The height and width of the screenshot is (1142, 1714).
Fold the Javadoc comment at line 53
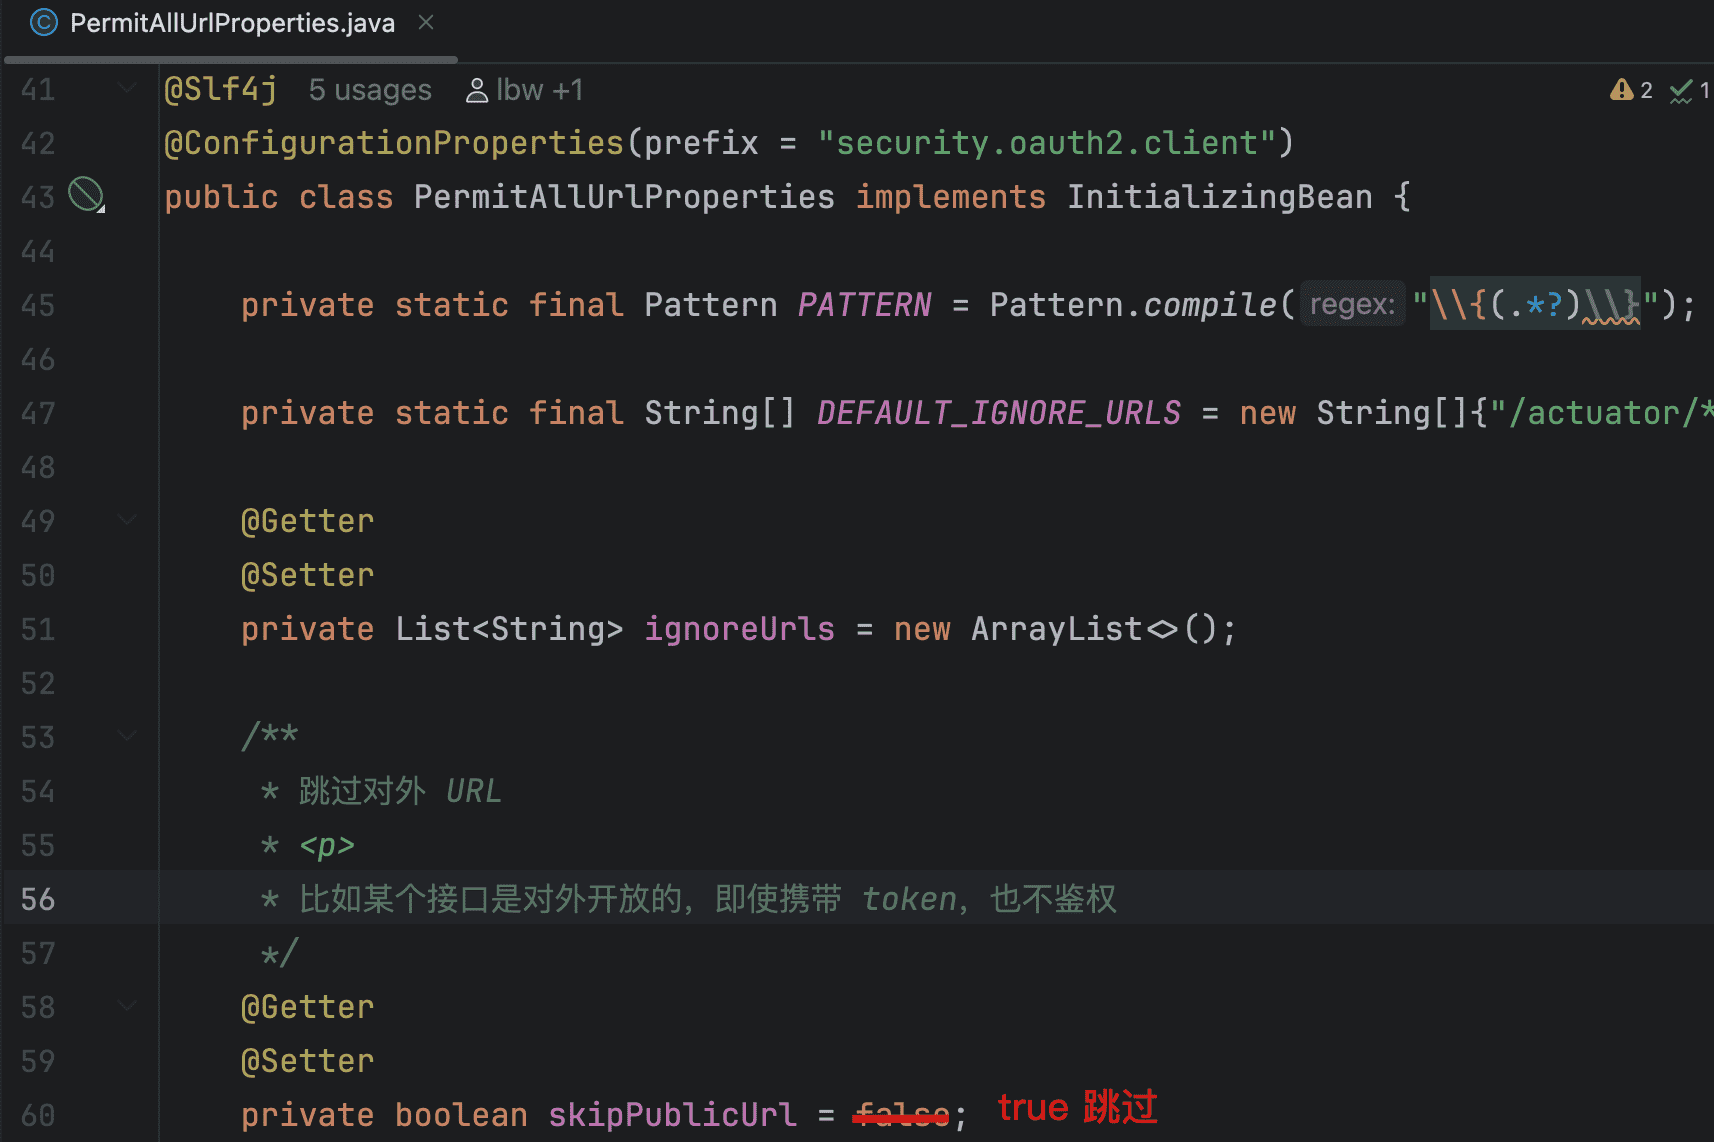(127, 735)
